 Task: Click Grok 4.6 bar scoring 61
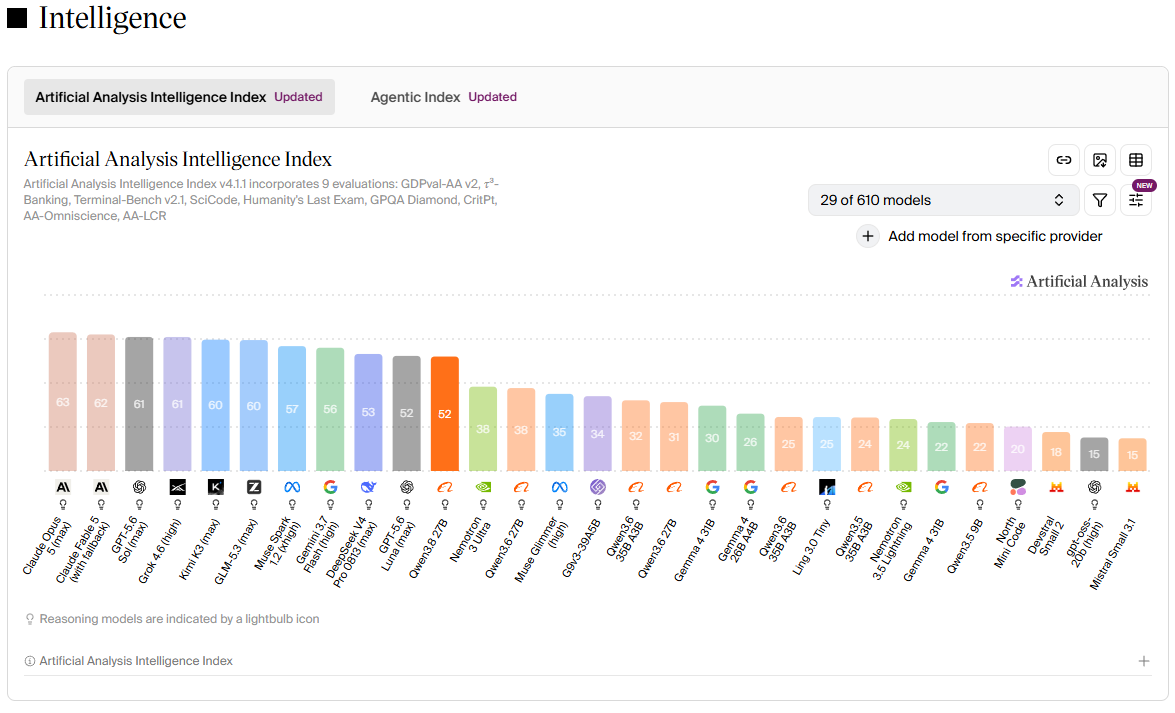pos(178,404)
